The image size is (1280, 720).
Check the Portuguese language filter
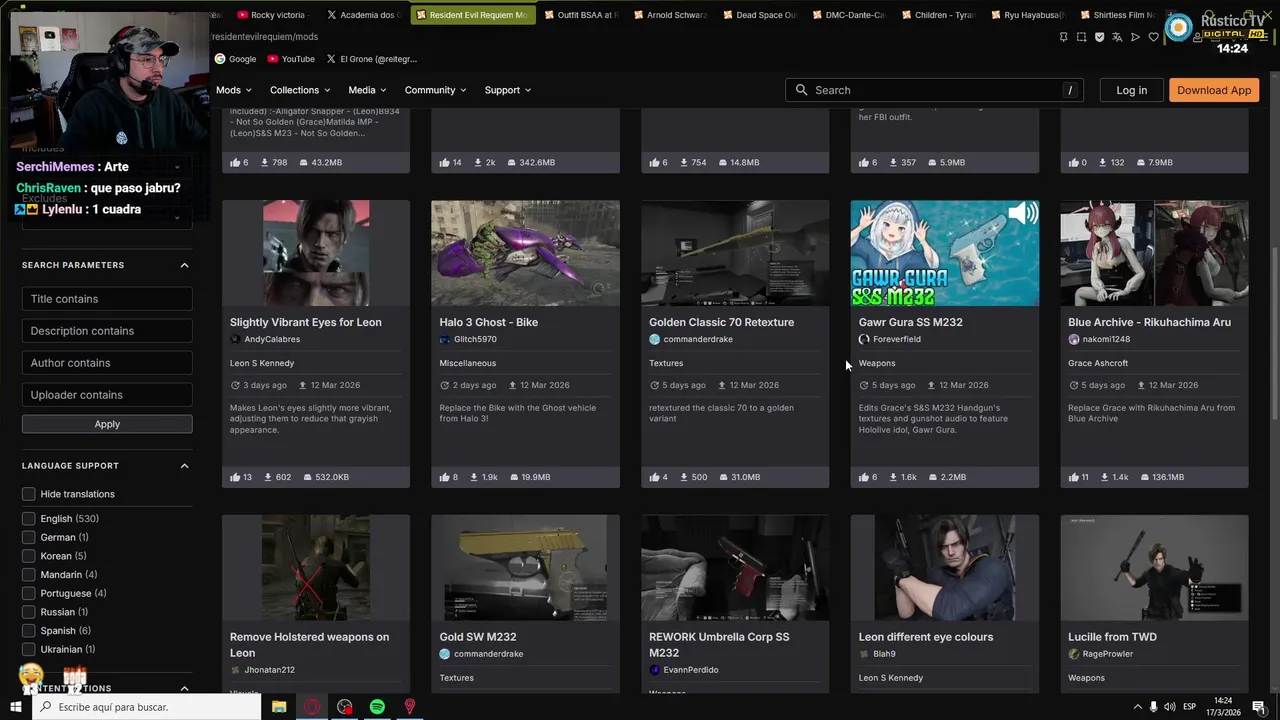(x=29, y=593)
